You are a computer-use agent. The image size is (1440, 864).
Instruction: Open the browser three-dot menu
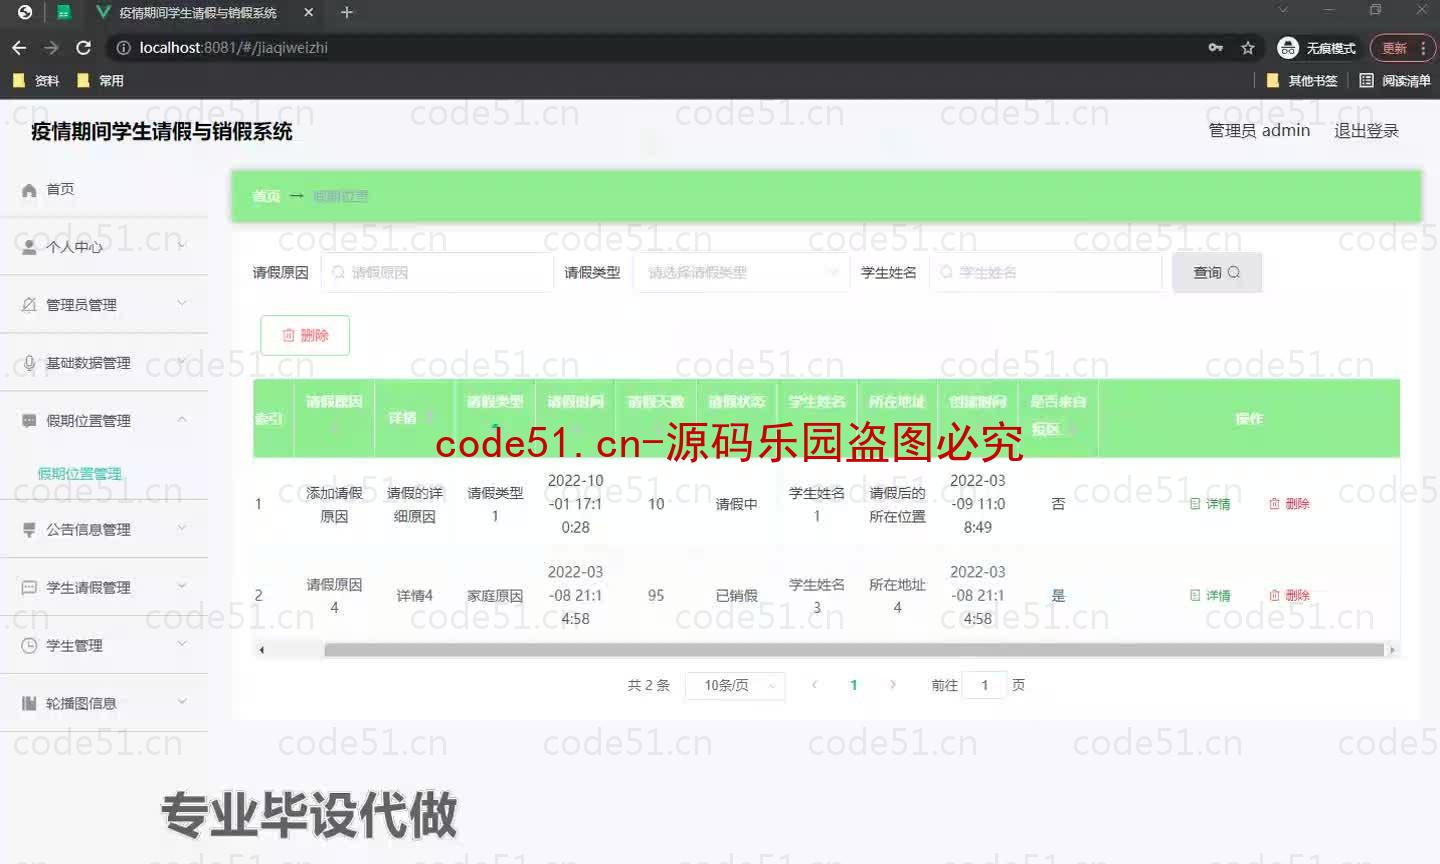(x=1423, y=47)
